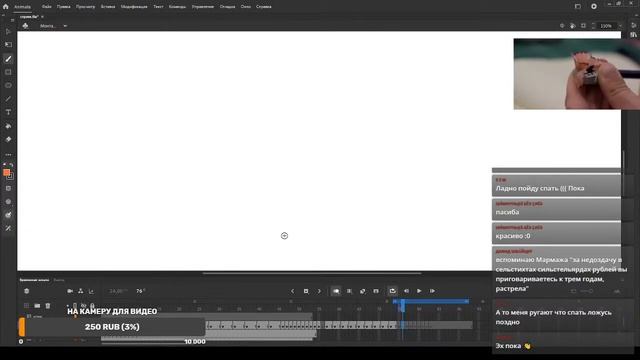This screenshot has height=360, width=640.
Task: Click the create tween icon
Action: (362, 291)
